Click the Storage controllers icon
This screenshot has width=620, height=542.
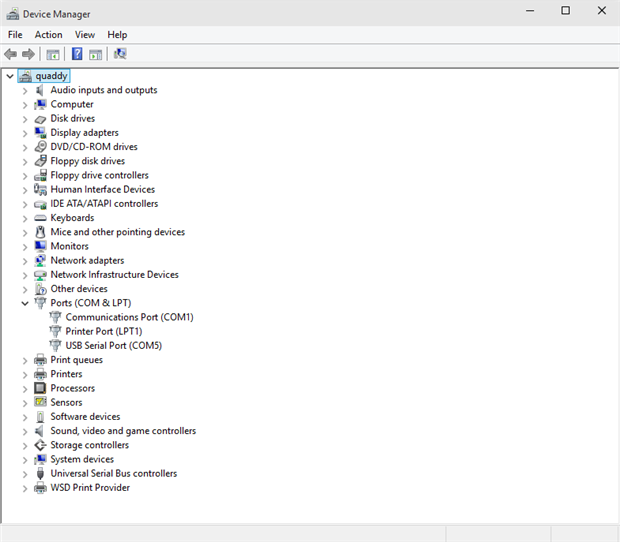[x=40, y=445]
